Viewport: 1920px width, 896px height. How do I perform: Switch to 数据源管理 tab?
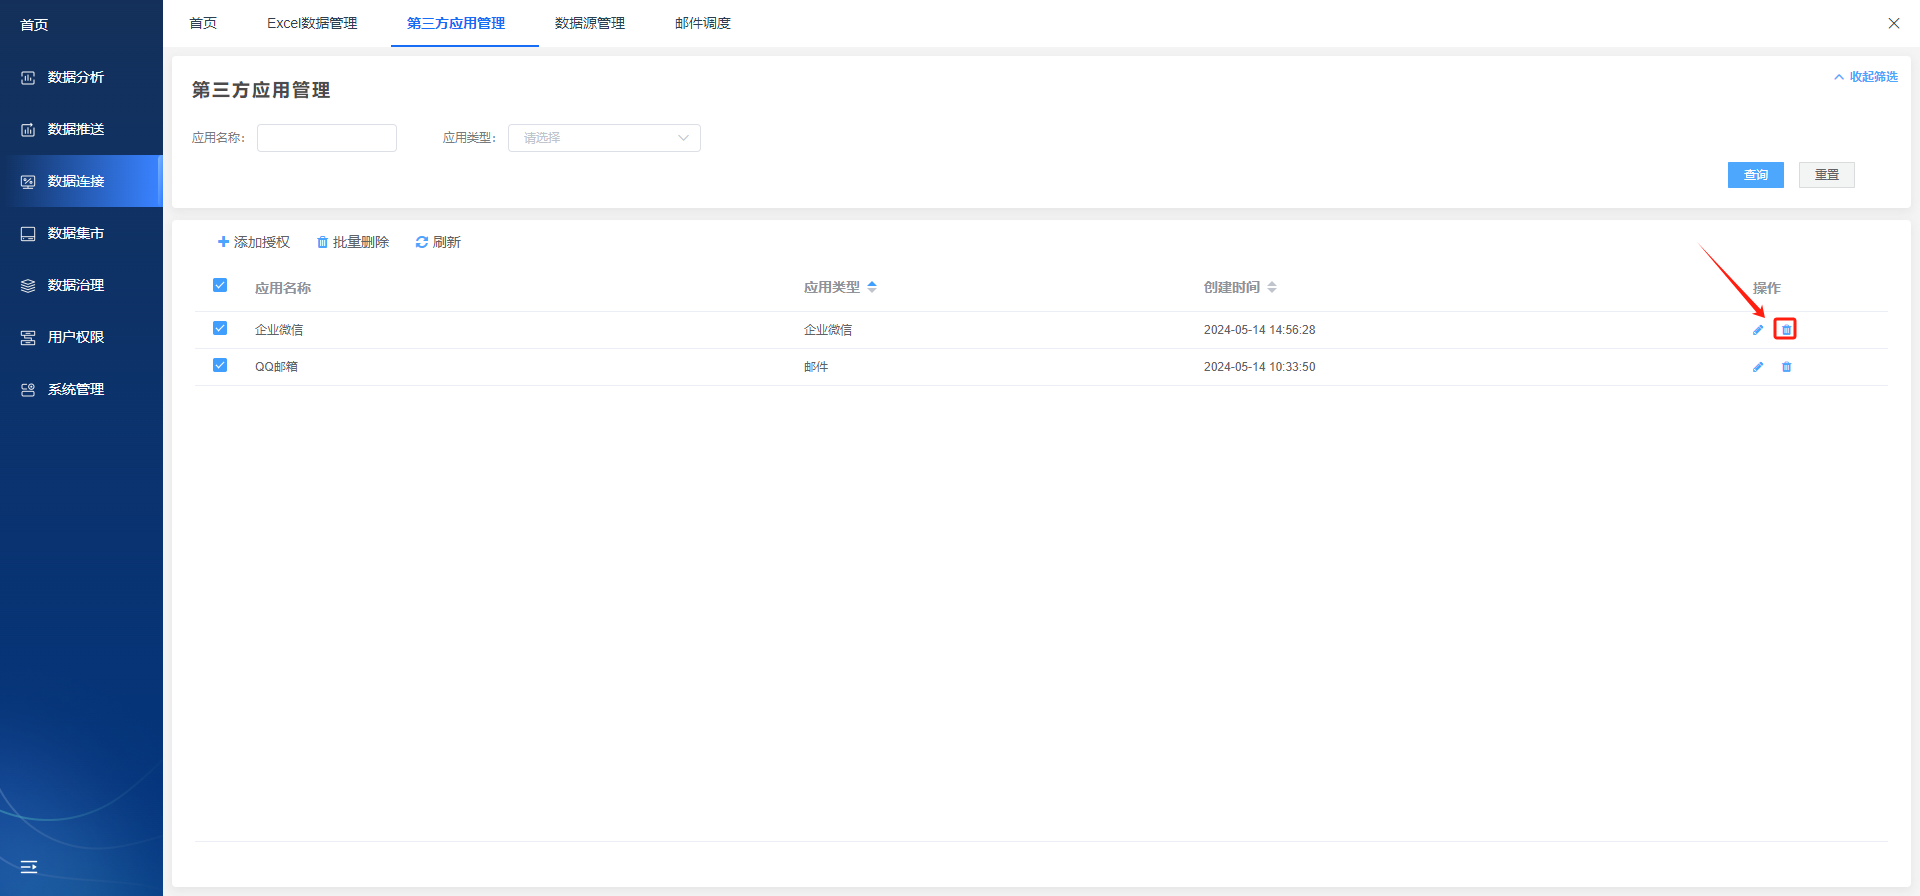point(590,23)
